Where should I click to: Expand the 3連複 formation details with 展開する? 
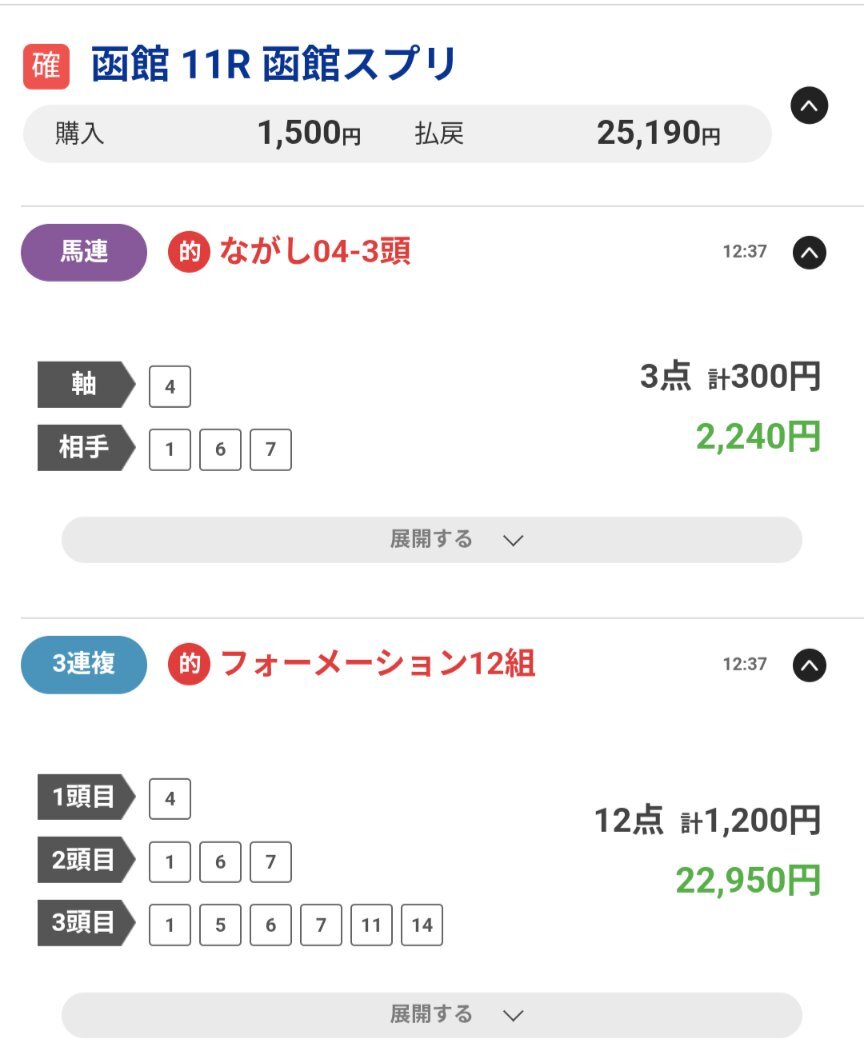432,1015
